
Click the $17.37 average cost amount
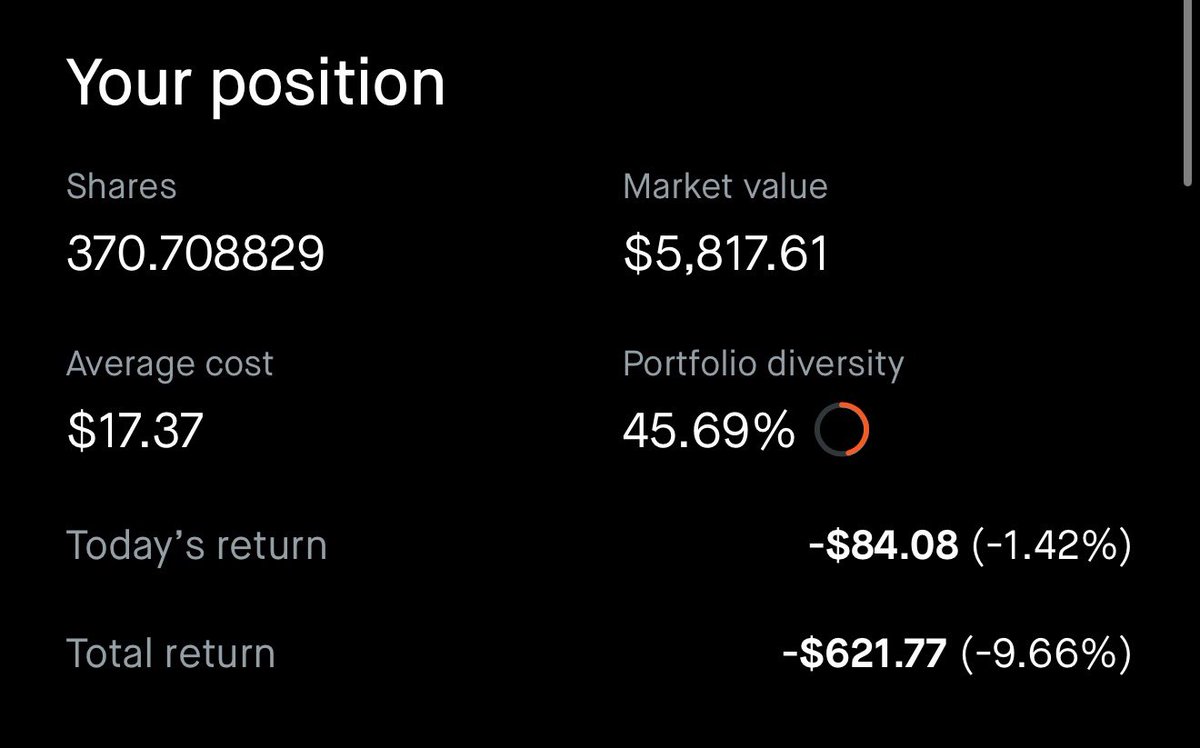(x=135, y=431)
